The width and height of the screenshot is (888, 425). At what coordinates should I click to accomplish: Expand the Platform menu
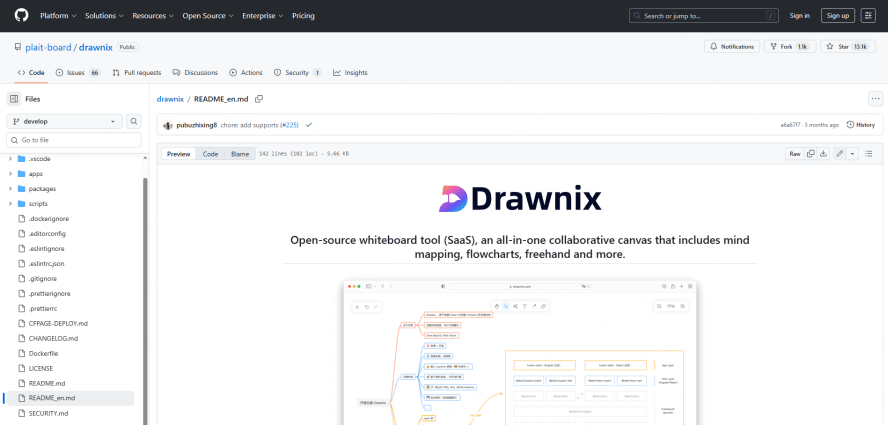[58, 16]
